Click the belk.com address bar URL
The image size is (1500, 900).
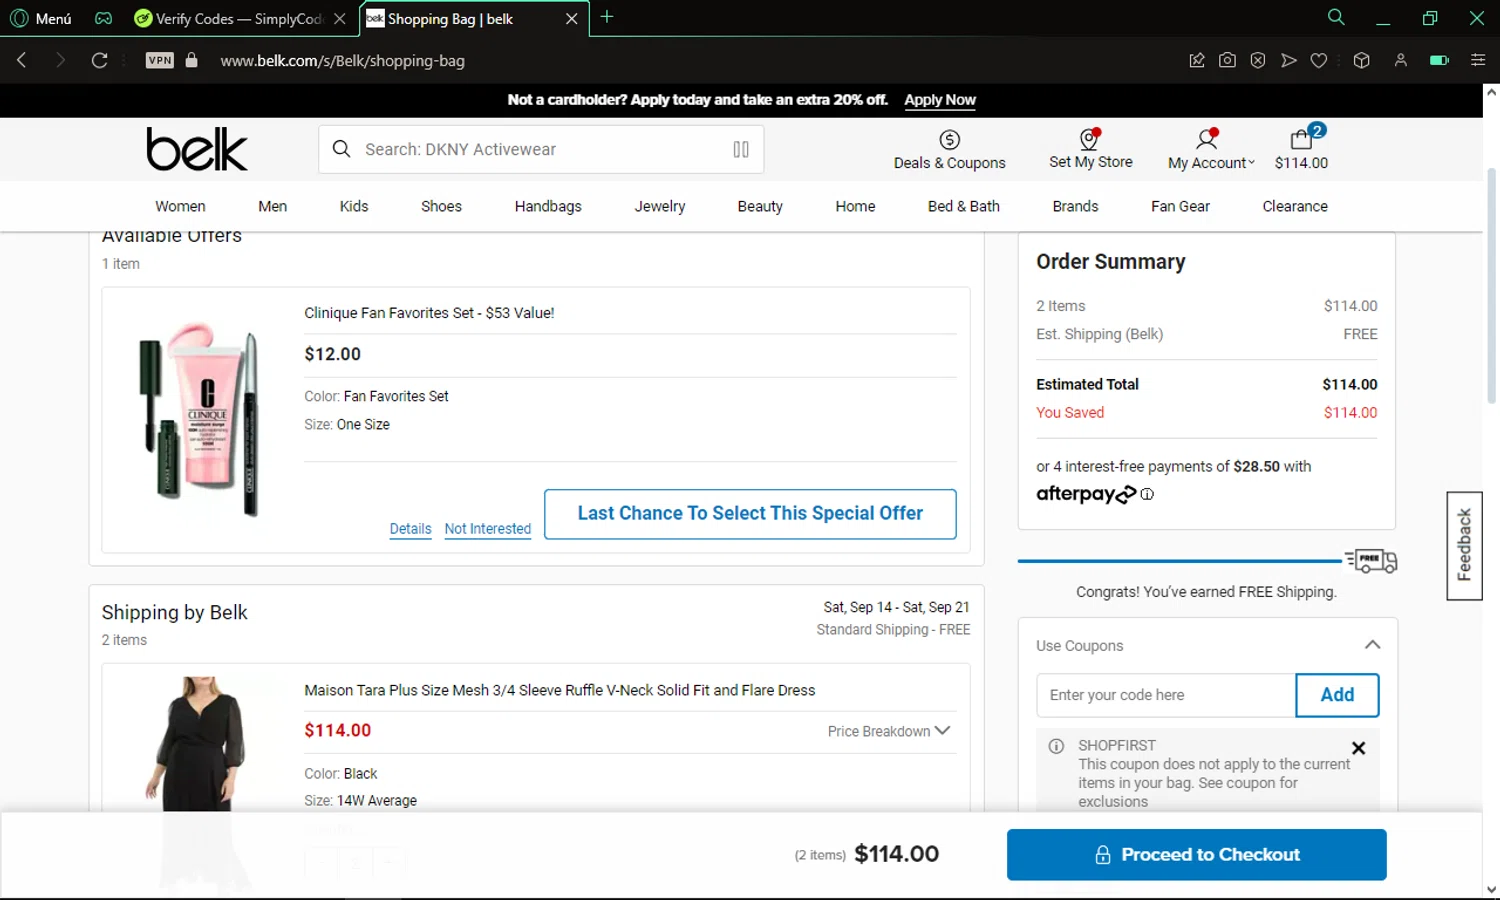coord(342,60)
